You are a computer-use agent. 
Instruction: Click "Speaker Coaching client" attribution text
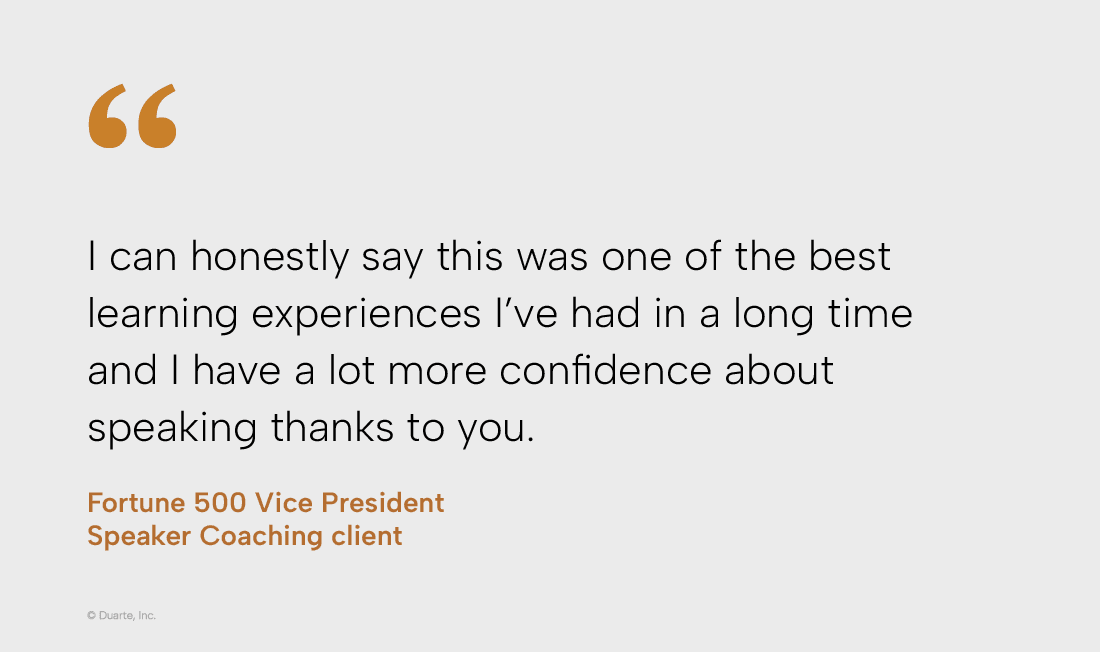[244, 535]
